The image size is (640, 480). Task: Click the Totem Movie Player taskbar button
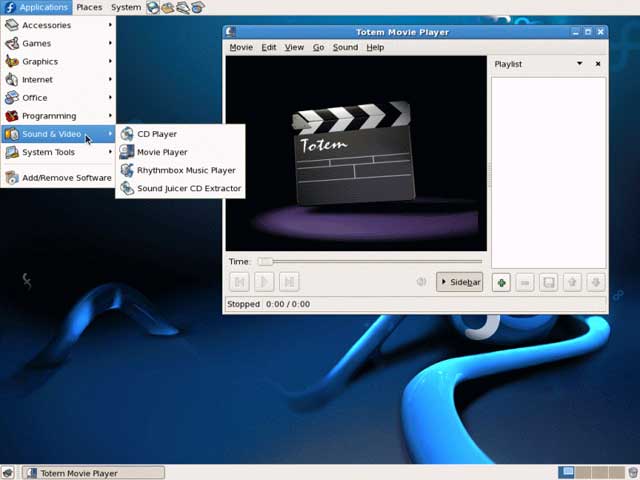click(x=93, y=473)
